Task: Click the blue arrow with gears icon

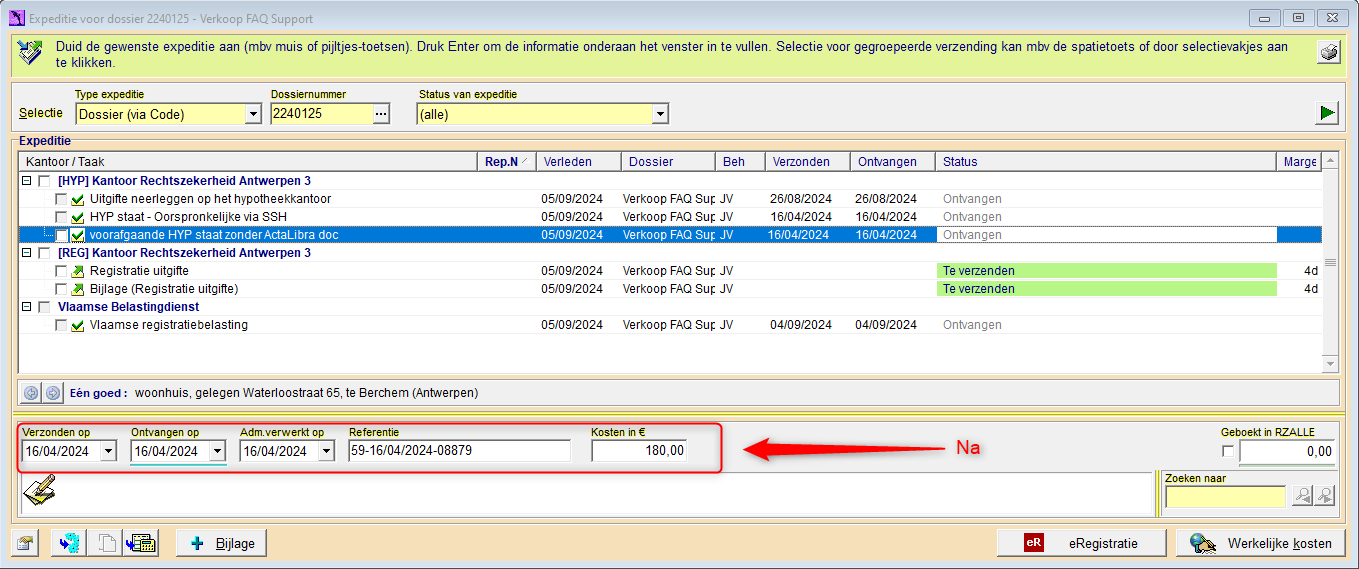Action: [x=68, y=543]
